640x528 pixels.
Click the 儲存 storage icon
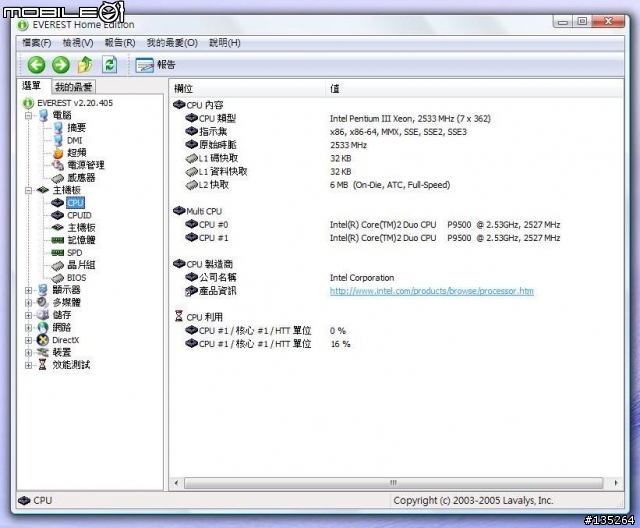pyautogui.click(x=43, y=315)
